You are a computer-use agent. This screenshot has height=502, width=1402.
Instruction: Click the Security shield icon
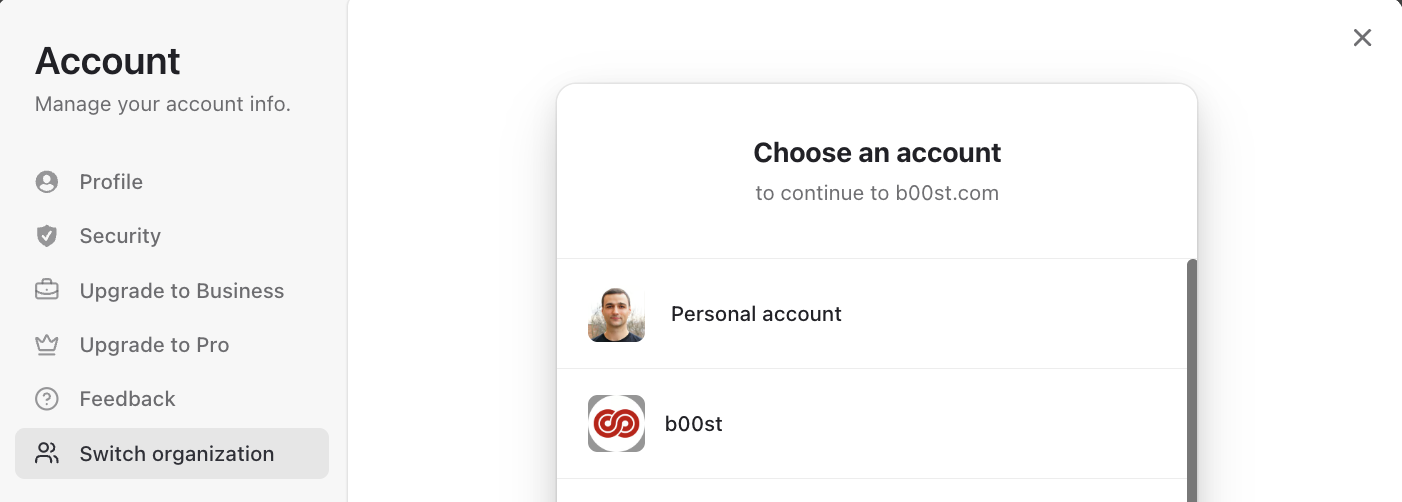coord(46,236)
